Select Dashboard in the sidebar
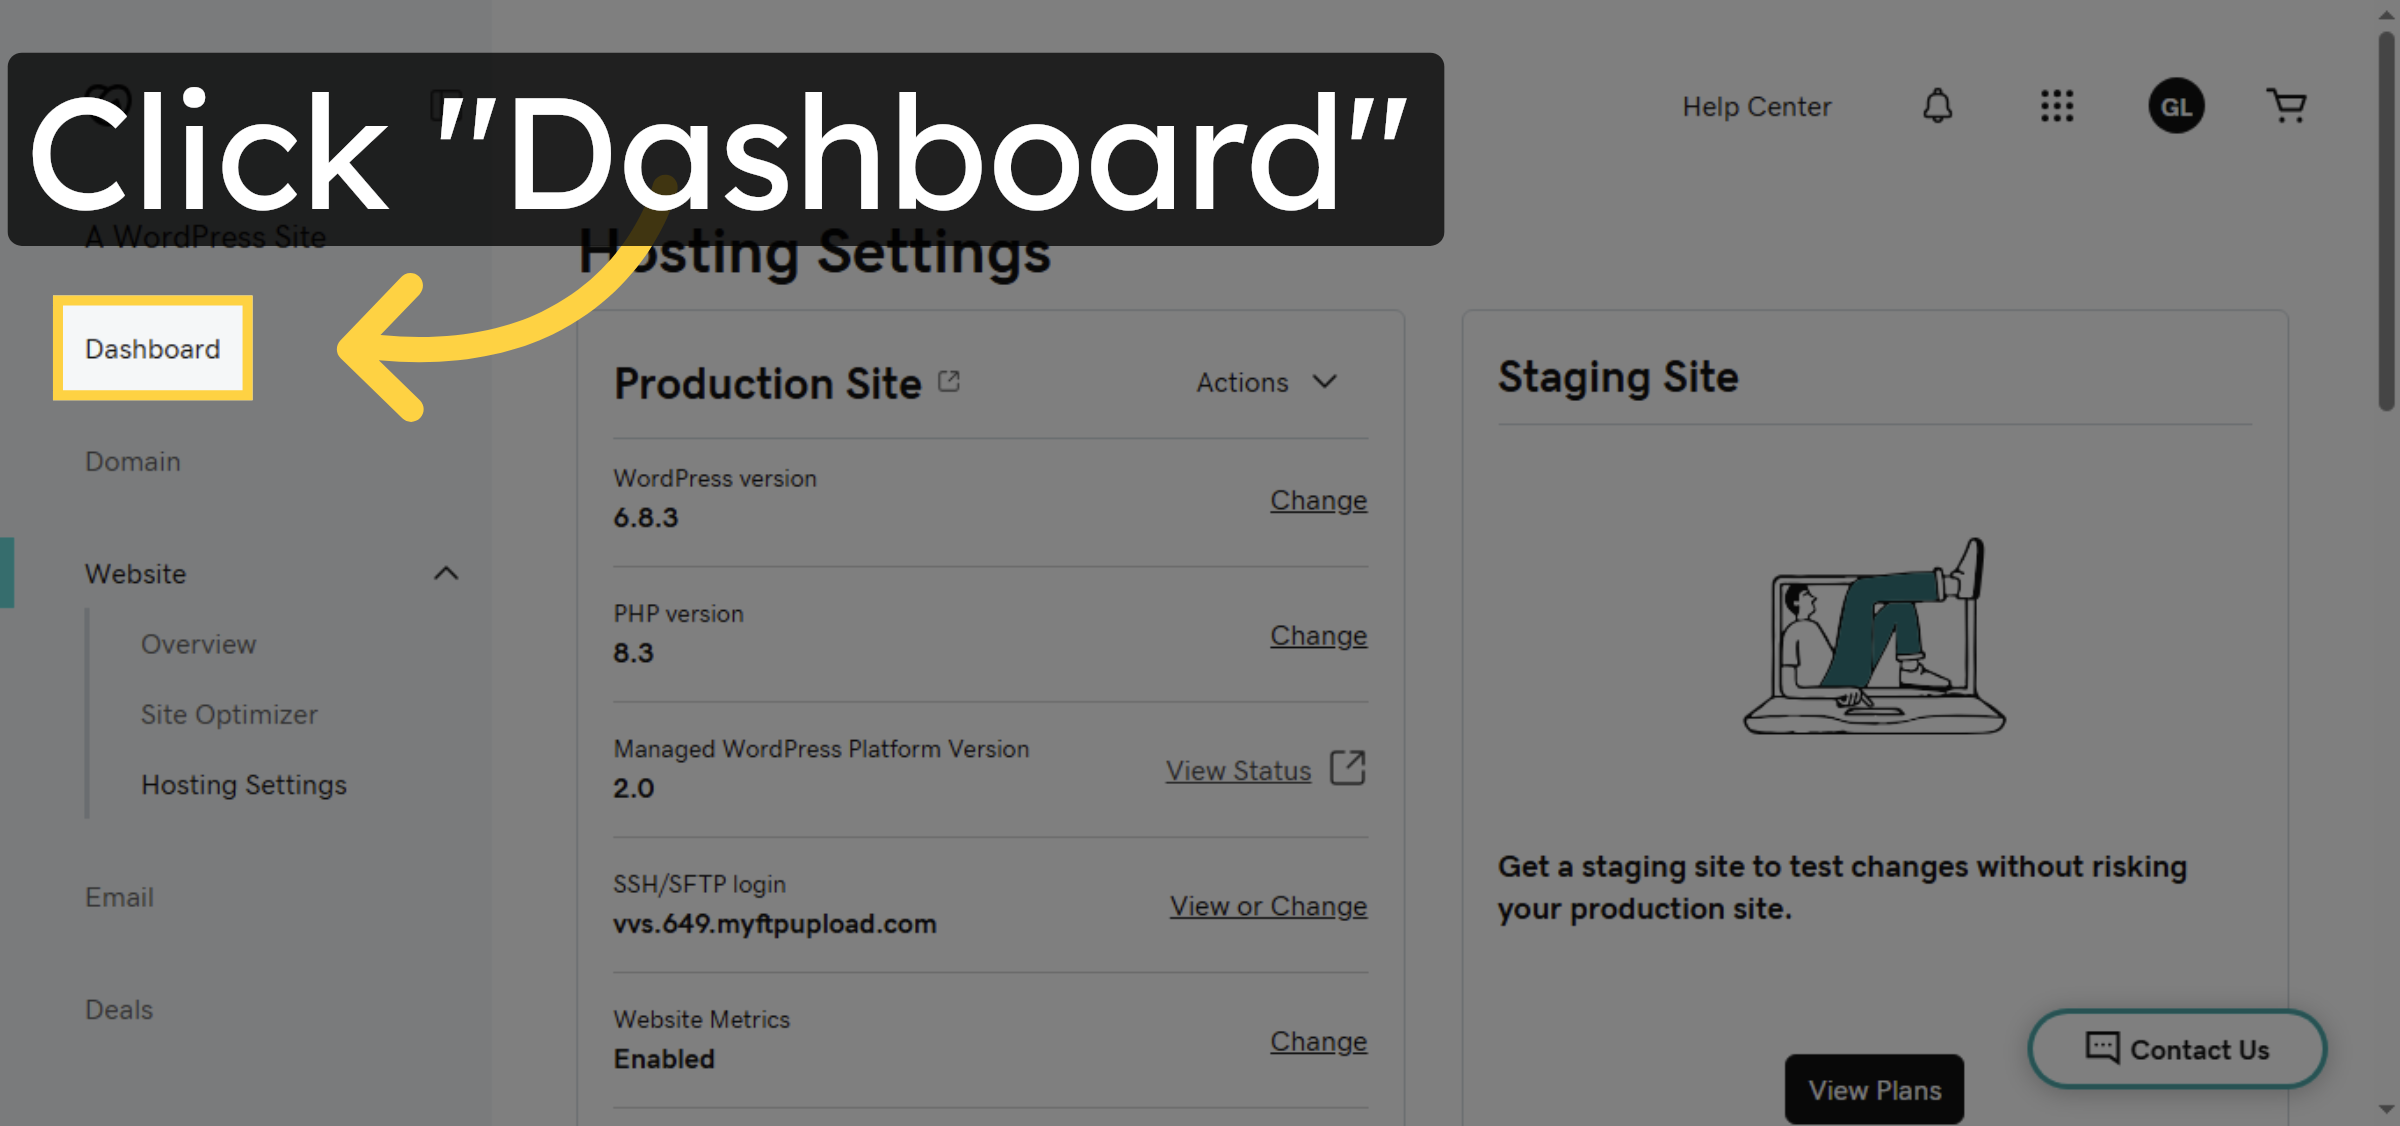2400x1126 pixels. pos(152,348)
